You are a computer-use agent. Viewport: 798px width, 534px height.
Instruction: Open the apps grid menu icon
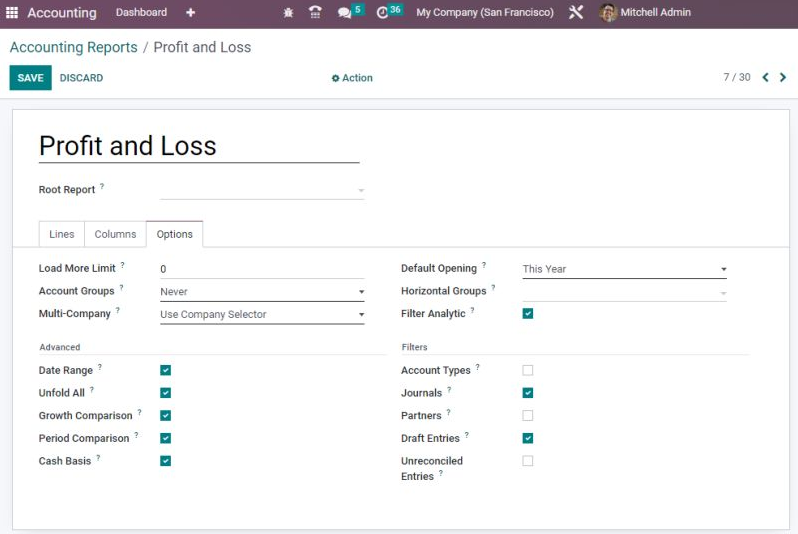pyautogui.click(x=12, y=12)
